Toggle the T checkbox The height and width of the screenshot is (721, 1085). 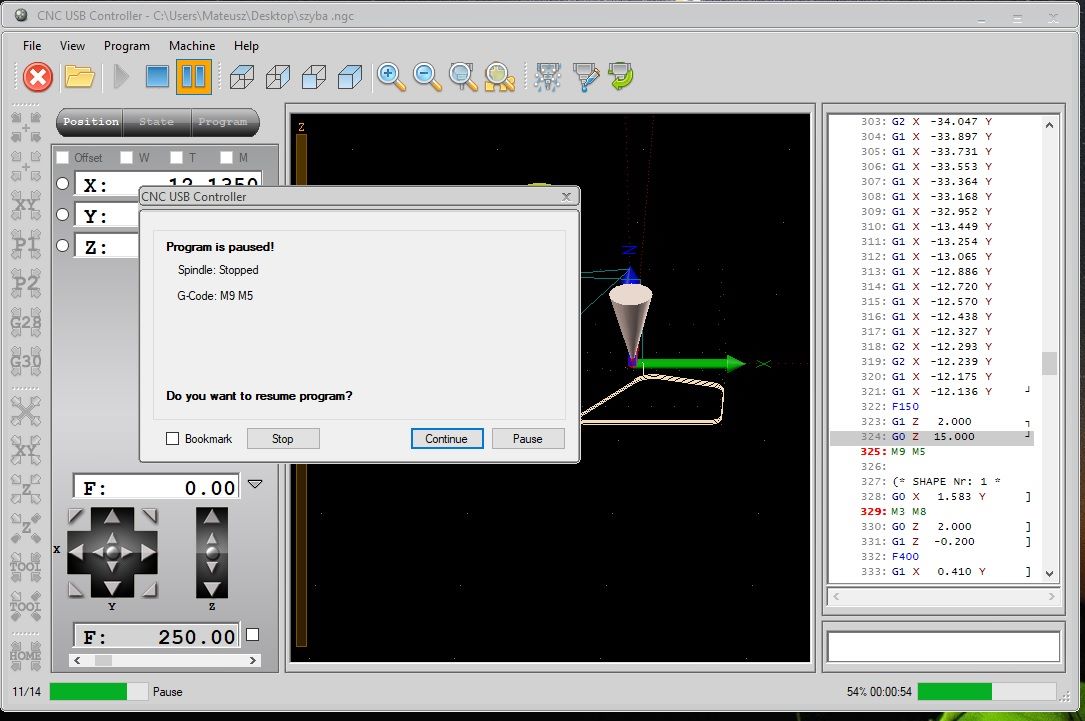tap(176, 157)
